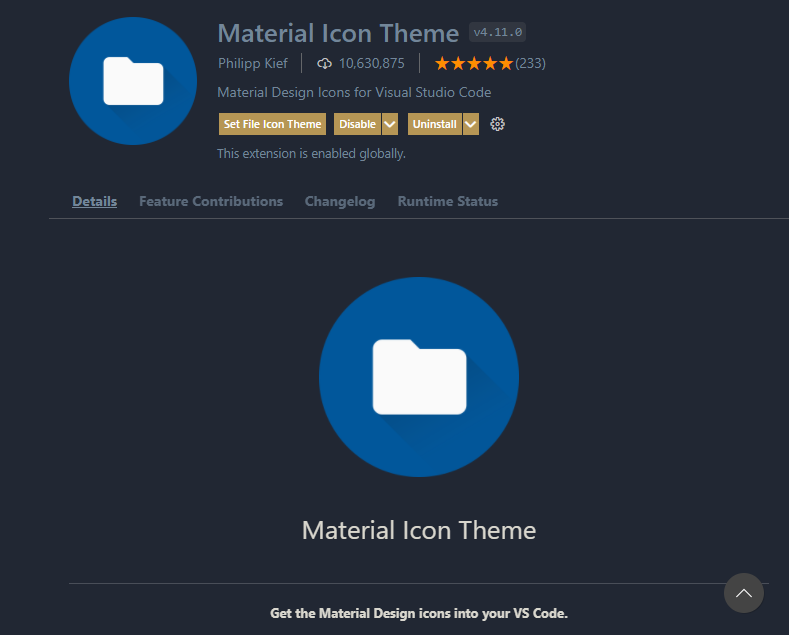Switch to the Details tab
789x635 pixels.
[95, 201]
